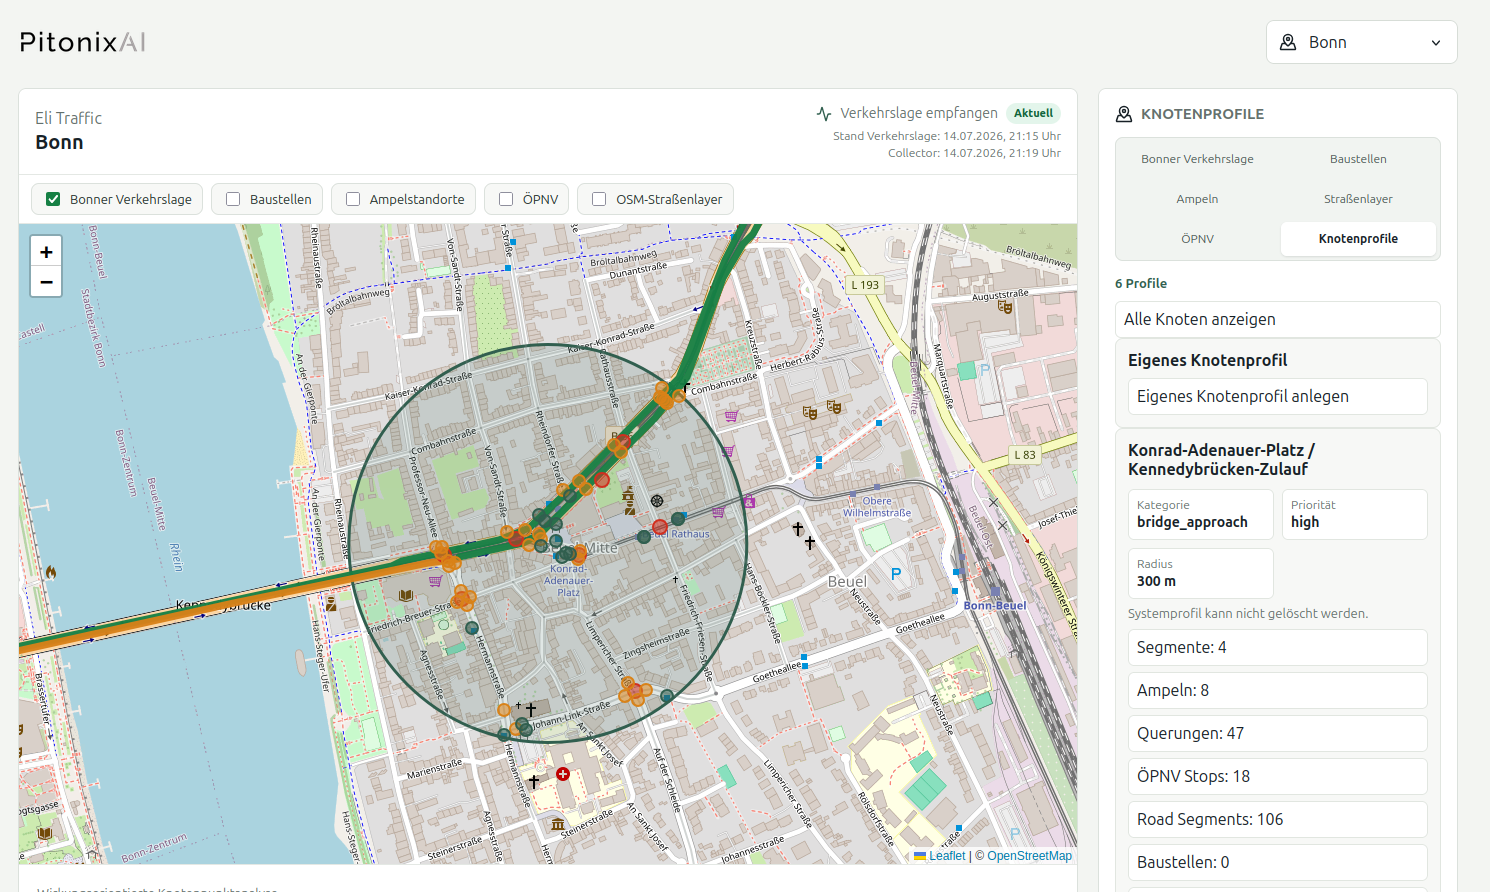Open the Straßenlayer tab
Screen dimensions: 1490x892
1358,199
